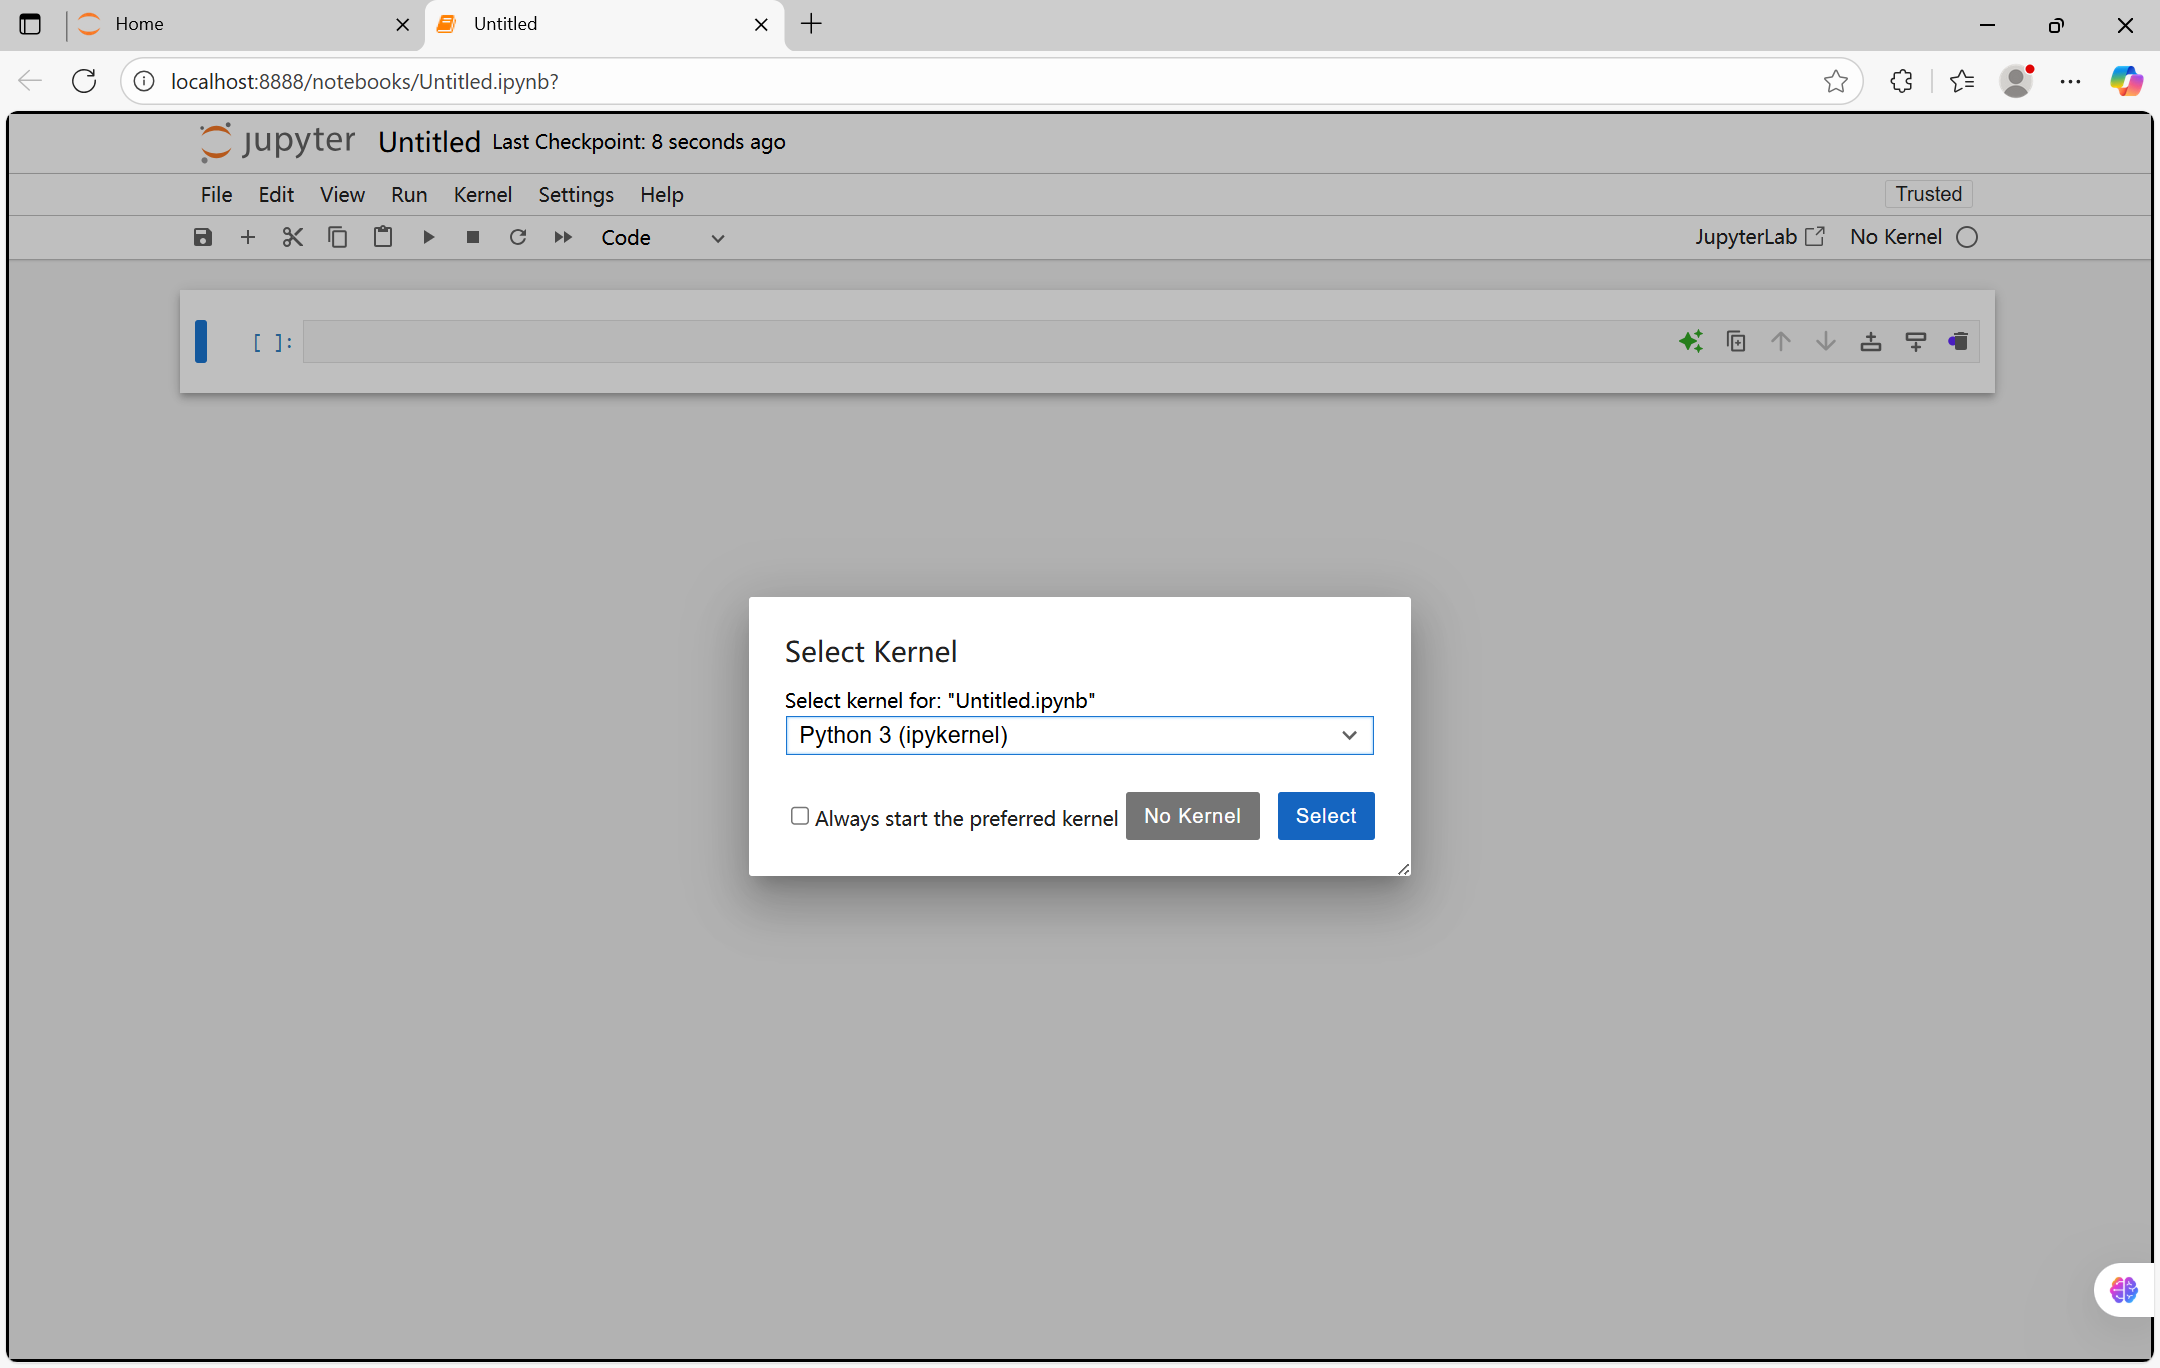Click the kernel status circle indicator
The image size is (2160, 1368).
(1967, 237)
